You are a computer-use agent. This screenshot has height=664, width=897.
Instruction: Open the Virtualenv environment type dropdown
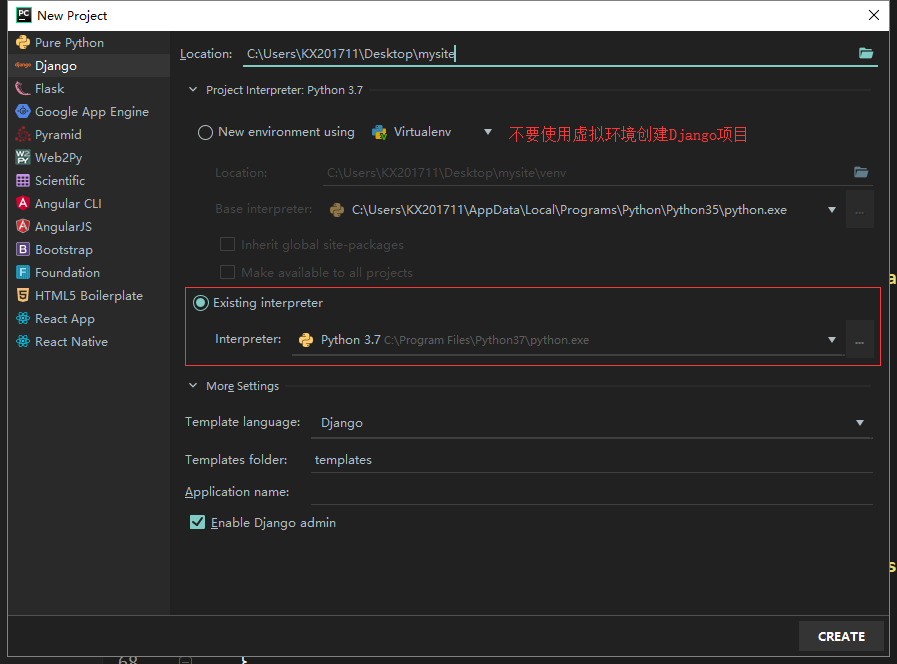[x=487, y=132]
